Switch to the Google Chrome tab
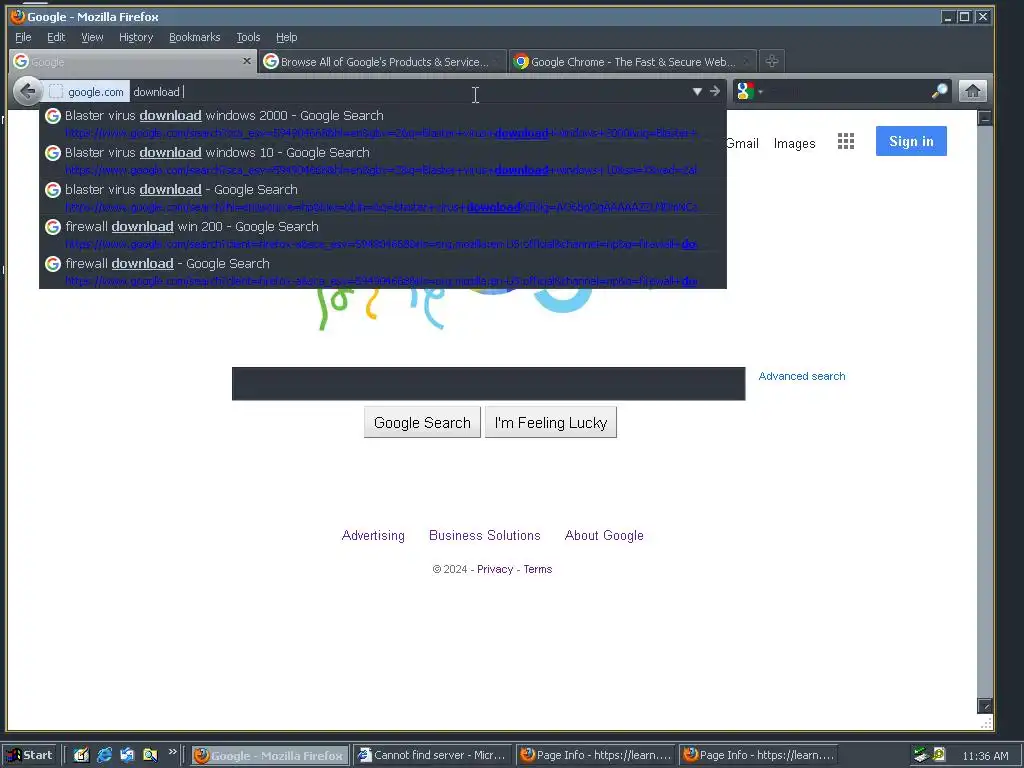The image size is (1024, 768). click(632, 62)
